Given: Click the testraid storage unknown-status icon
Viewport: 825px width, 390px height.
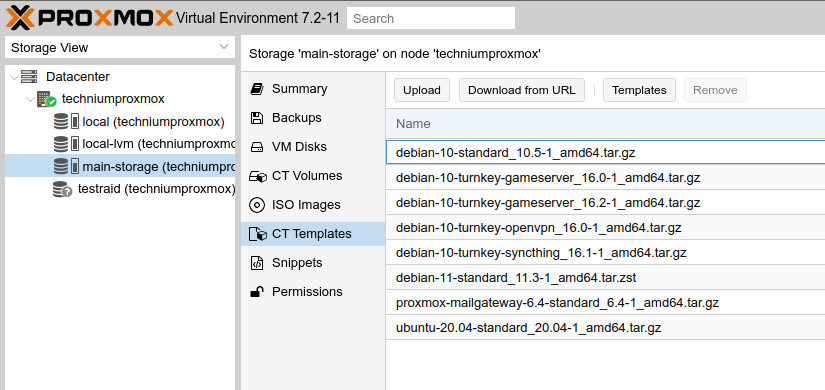Looking at the screenshot, I should (62, 189).
